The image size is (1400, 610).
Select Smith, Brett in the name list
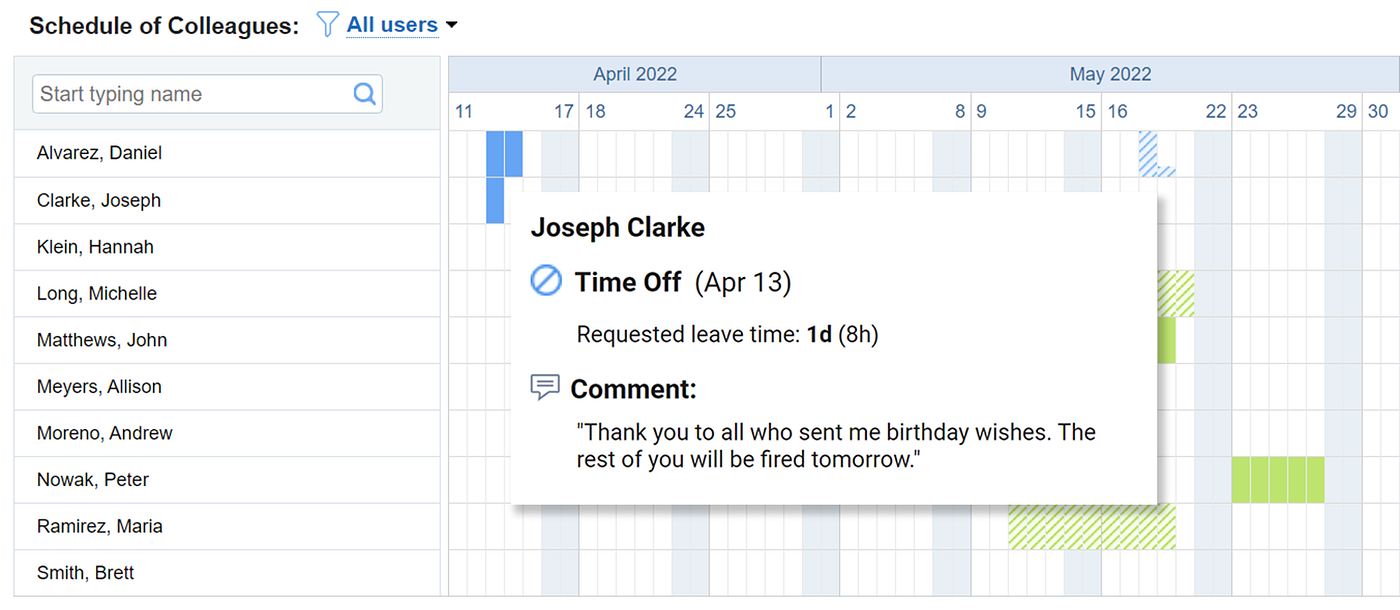pos(85,573)
